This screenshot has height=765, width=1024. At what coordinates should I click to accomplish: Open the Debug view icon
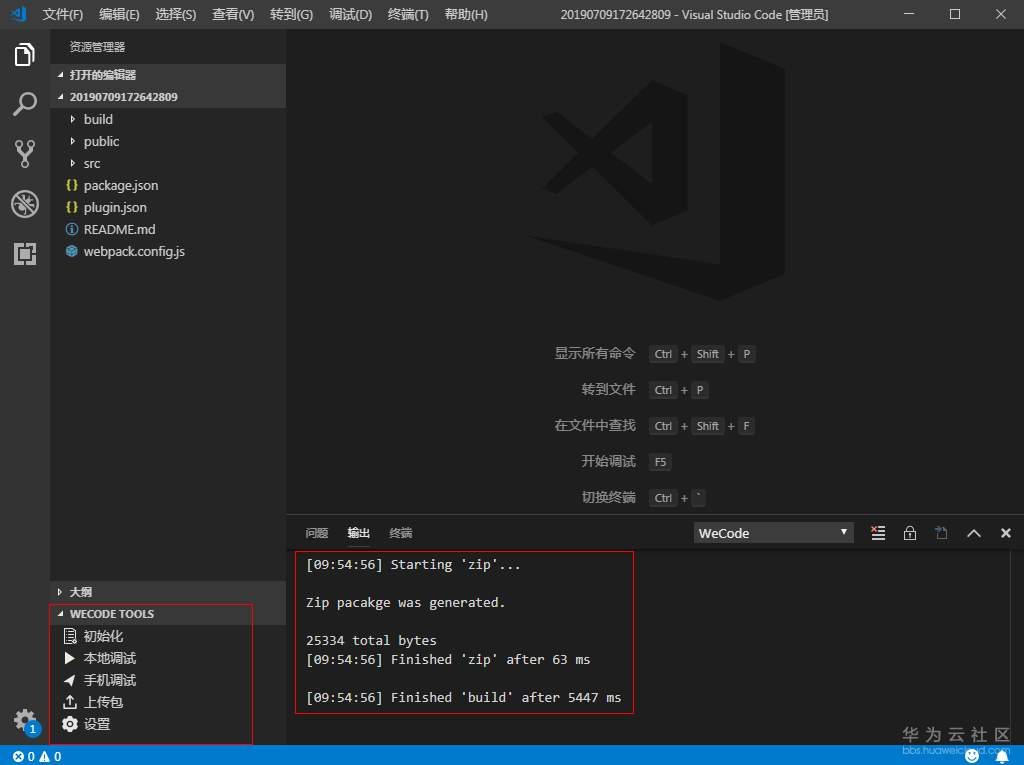click(25, 204)
